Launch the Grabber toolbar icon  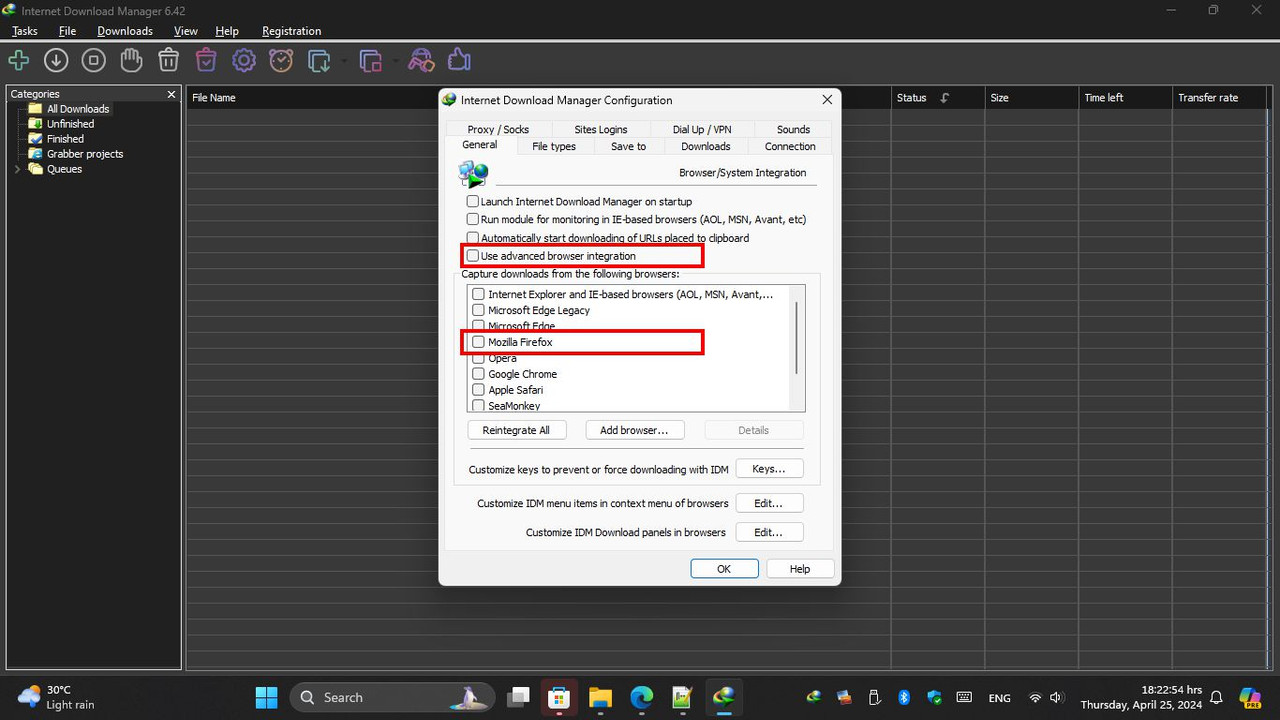[x=422, y=61]
